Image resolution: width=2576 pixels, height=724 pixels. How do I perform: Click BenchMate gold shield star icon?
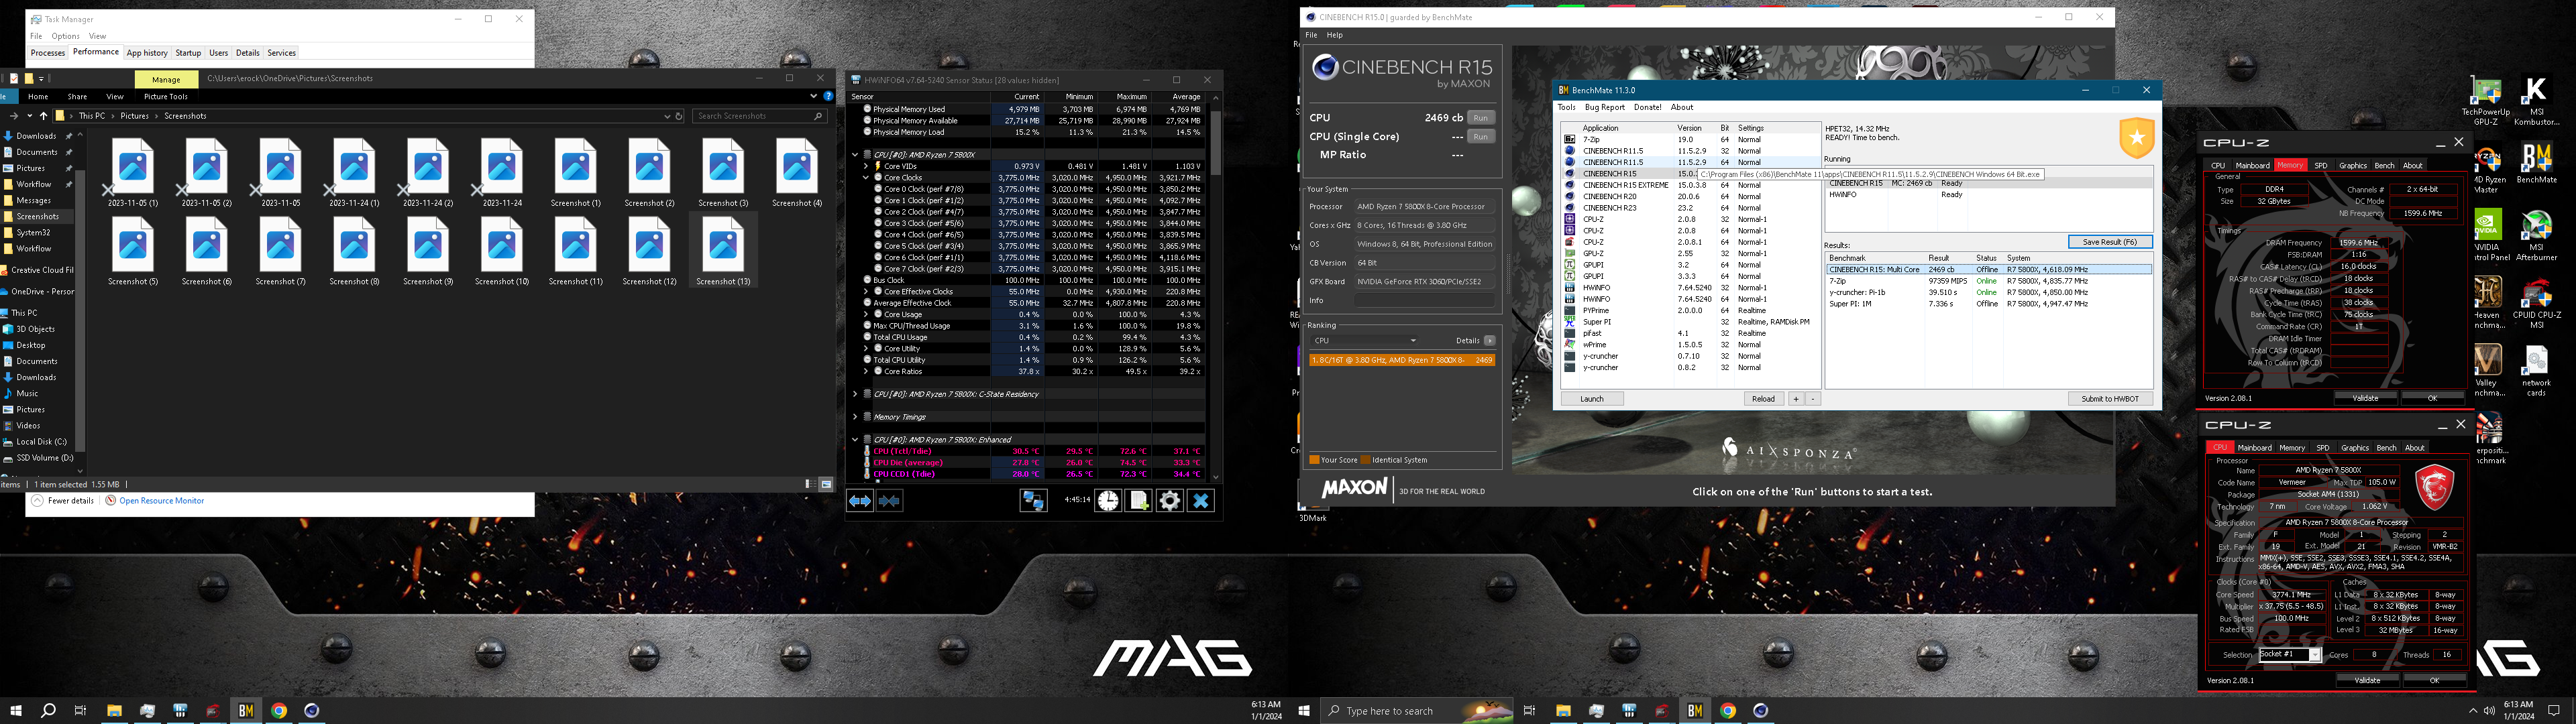pyautogui.click(x=2136, y=139)
